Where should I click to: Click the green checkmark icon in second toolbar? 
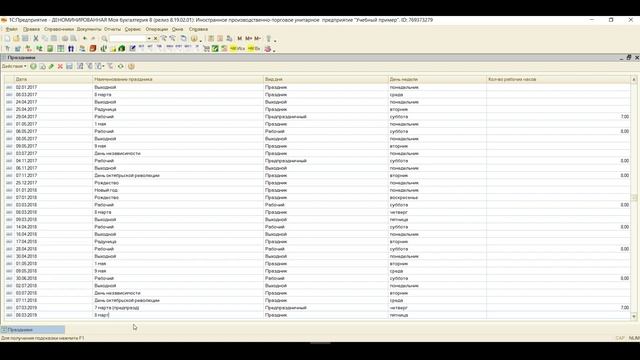[x=215, y=49]
